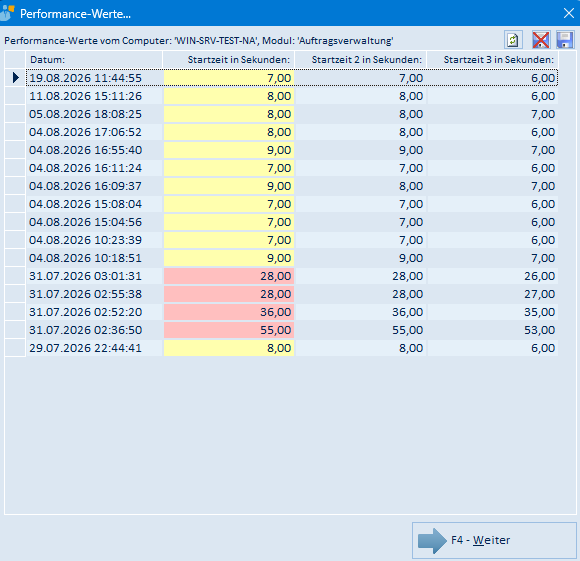
Task: Click the 53,00 Startzeit 3 cell
Action: [493, 330]
